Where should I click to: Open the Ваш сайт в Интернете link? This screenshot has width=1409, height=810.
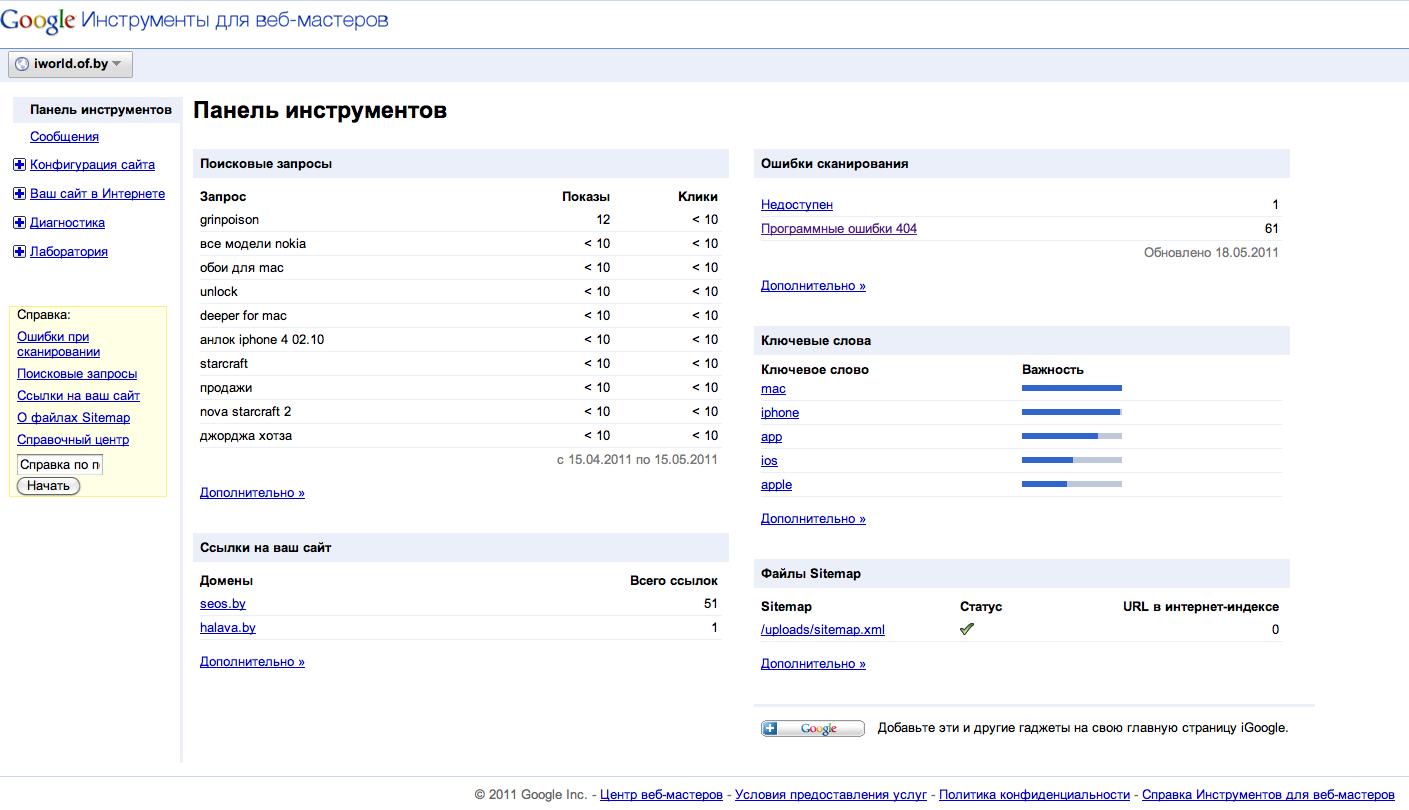[x=97, y=194]
